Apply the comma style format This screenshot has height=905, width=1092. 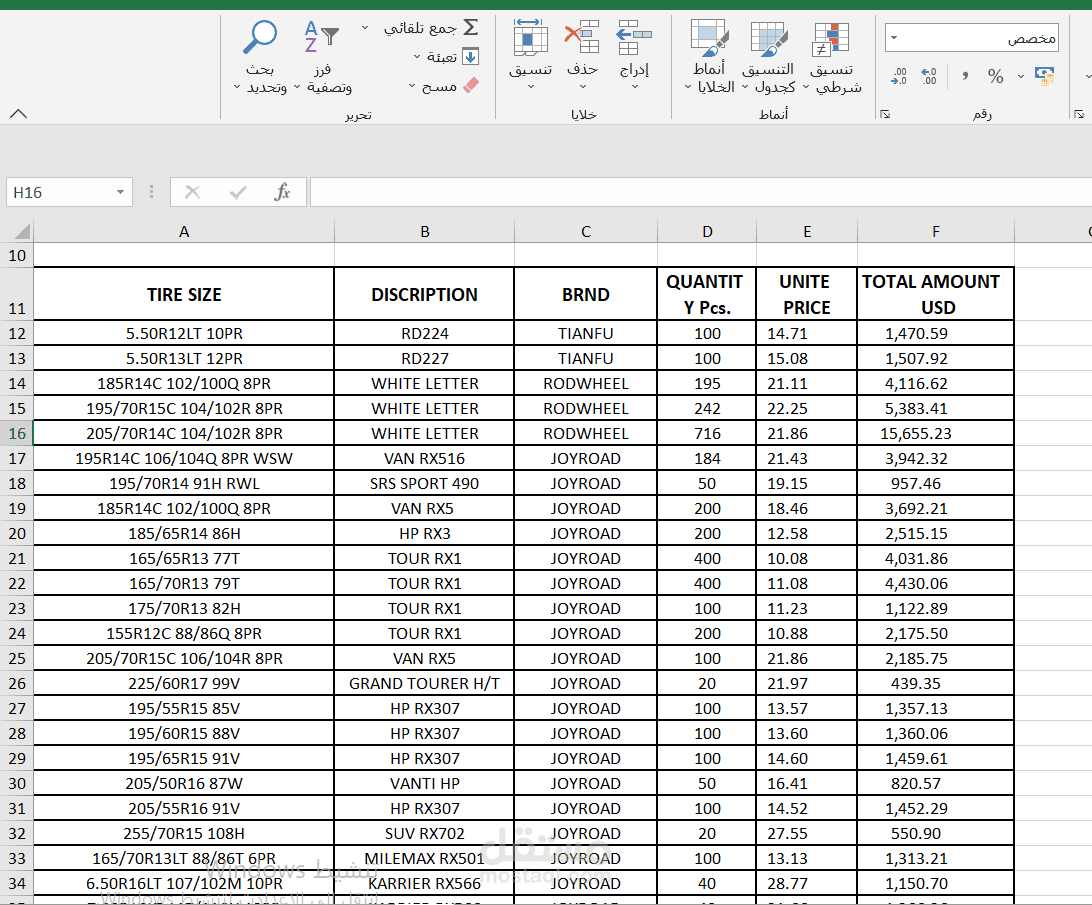[965, 75]
